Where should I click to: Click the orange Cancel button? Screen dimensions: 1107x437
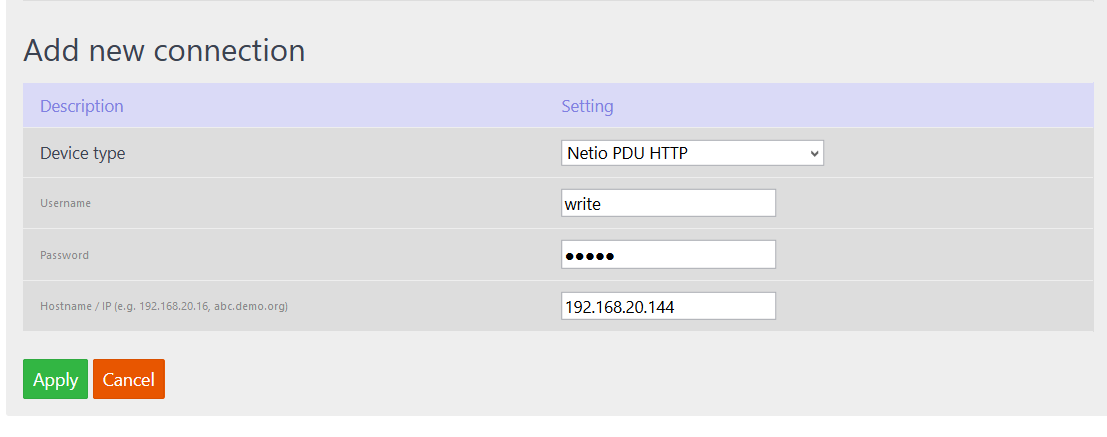[128, 379]
